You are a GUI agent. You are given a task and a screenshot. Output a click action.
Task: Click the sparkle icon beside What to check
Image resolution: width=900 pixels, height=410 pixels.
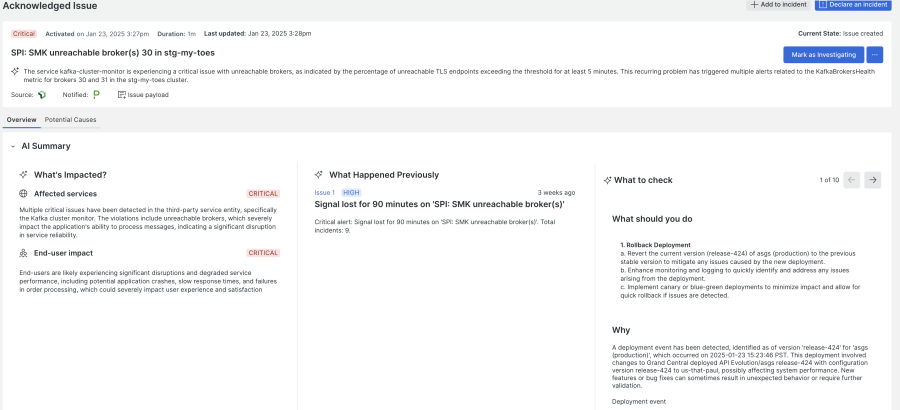tap(607, 180)
